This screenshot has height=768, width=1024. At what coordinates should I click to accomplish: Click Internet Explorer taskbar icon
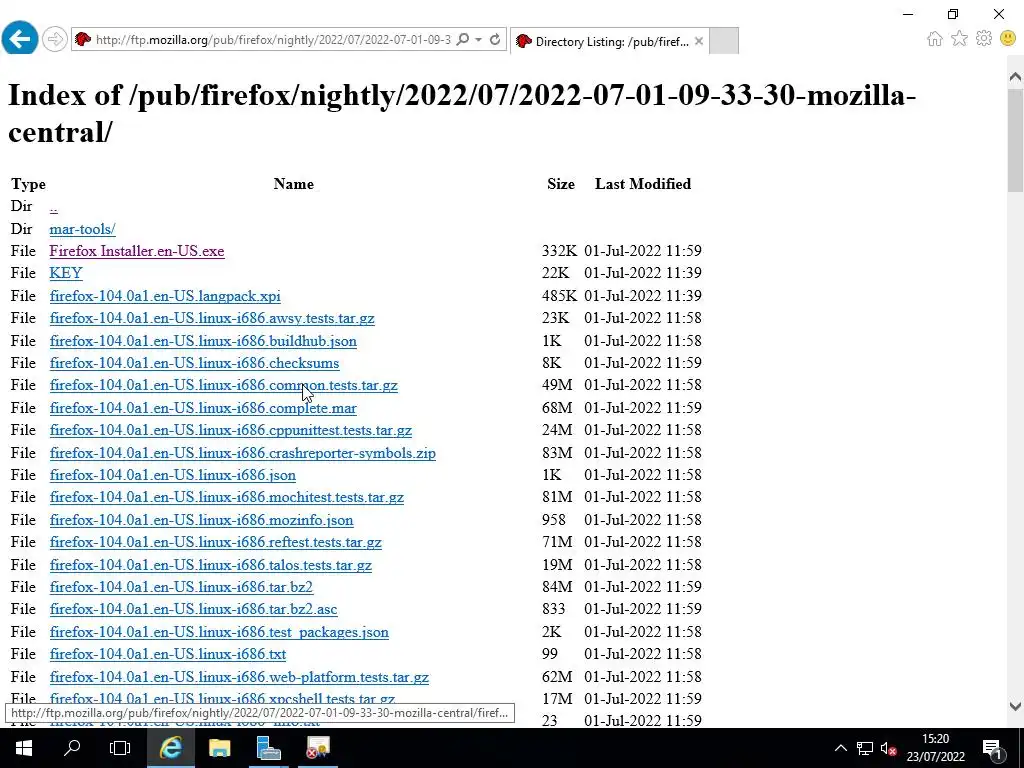170,748
